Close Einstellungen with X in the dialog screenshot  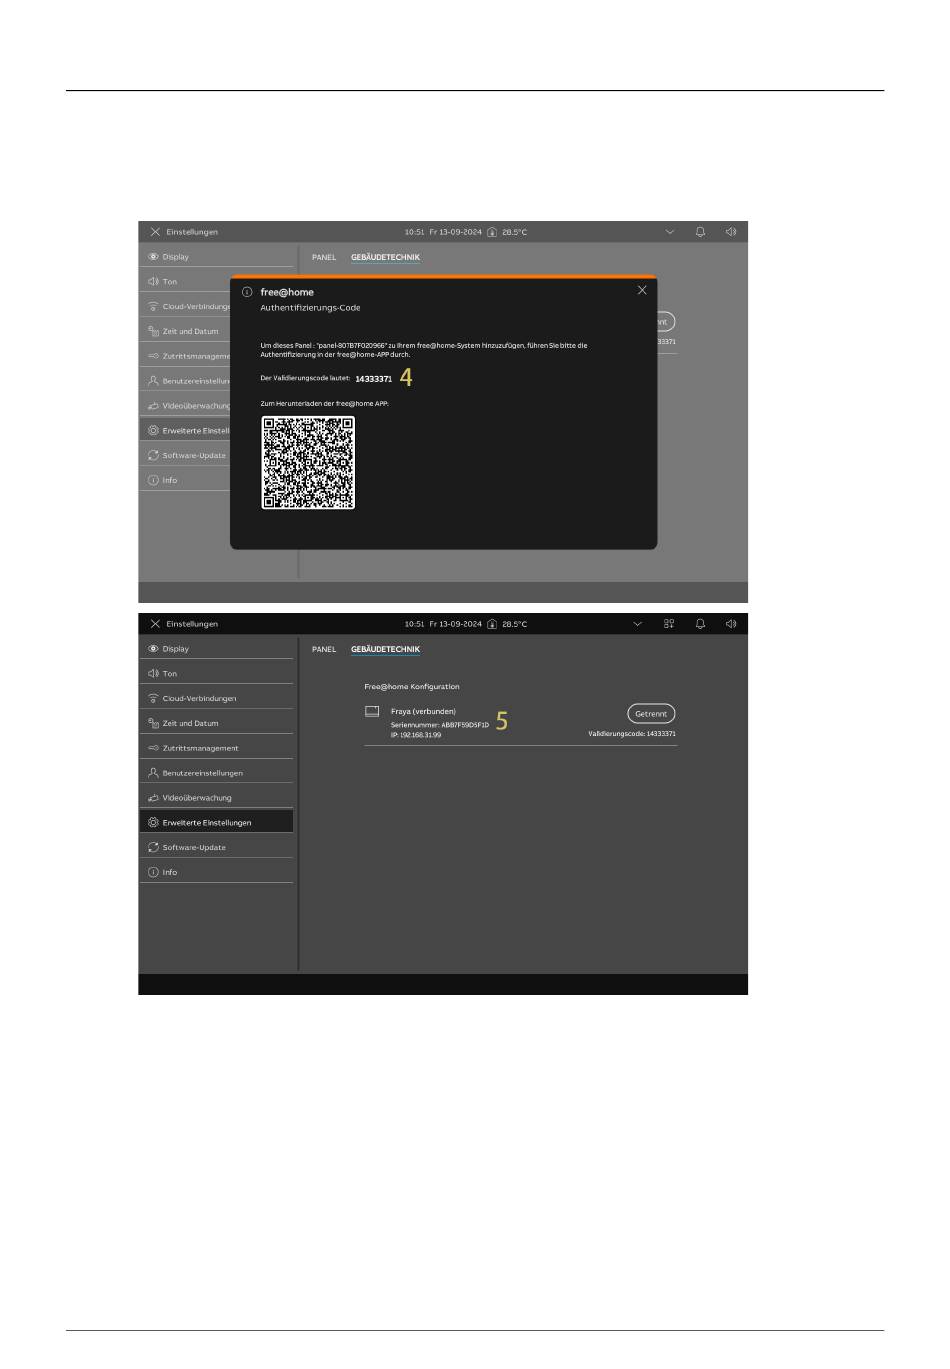coord(155,232)
